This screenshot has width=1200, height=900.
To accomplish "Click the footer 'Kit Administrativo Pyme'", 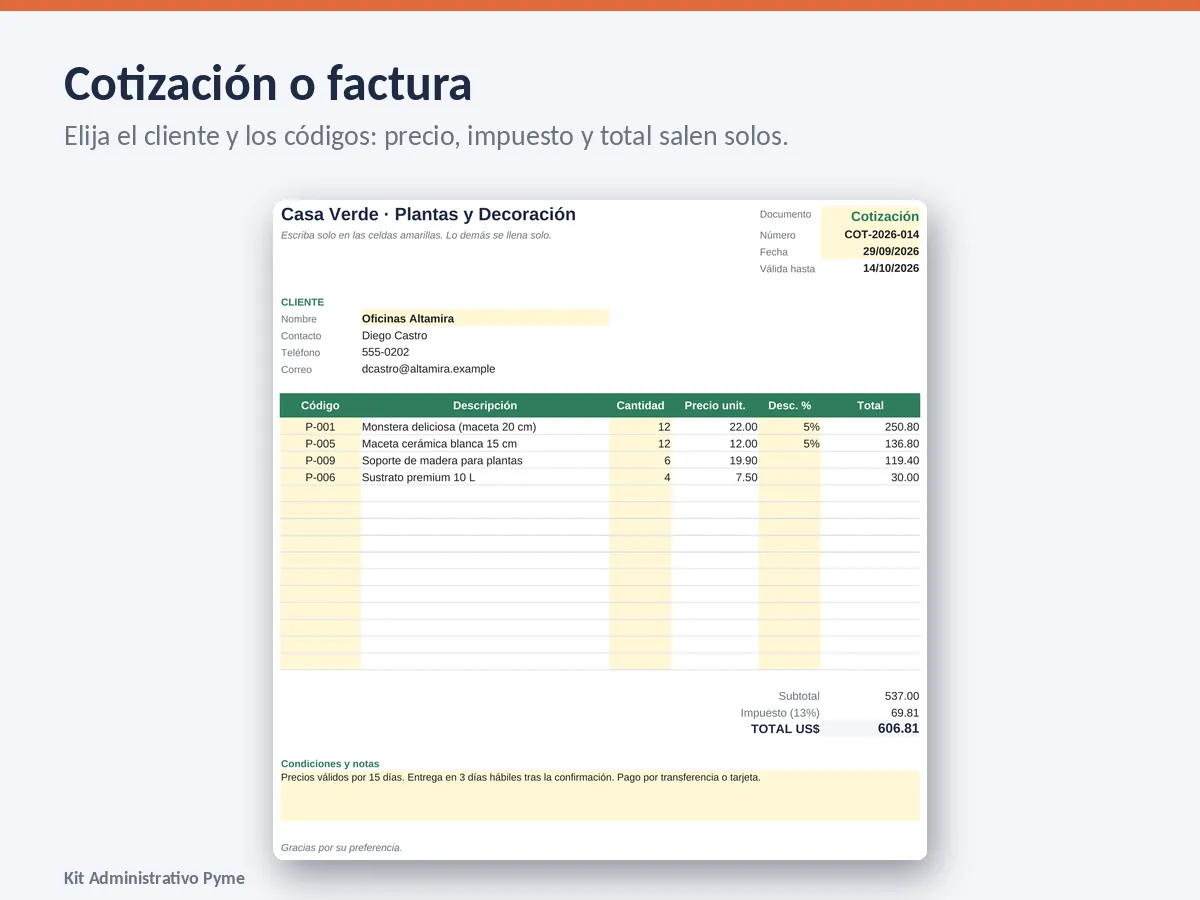I will [154, 878].
